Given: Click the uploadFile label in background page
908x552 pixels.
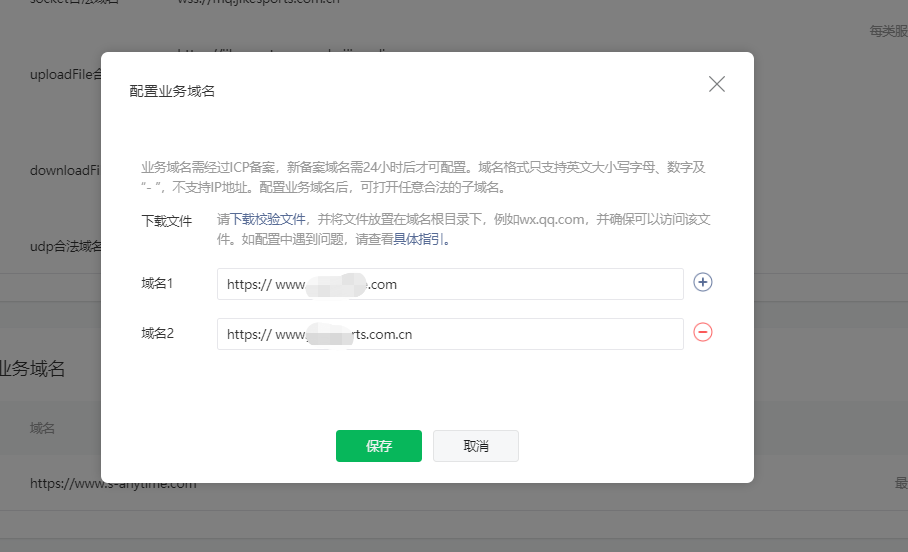Looking at the screenshot, I should (x=65, y=75).
